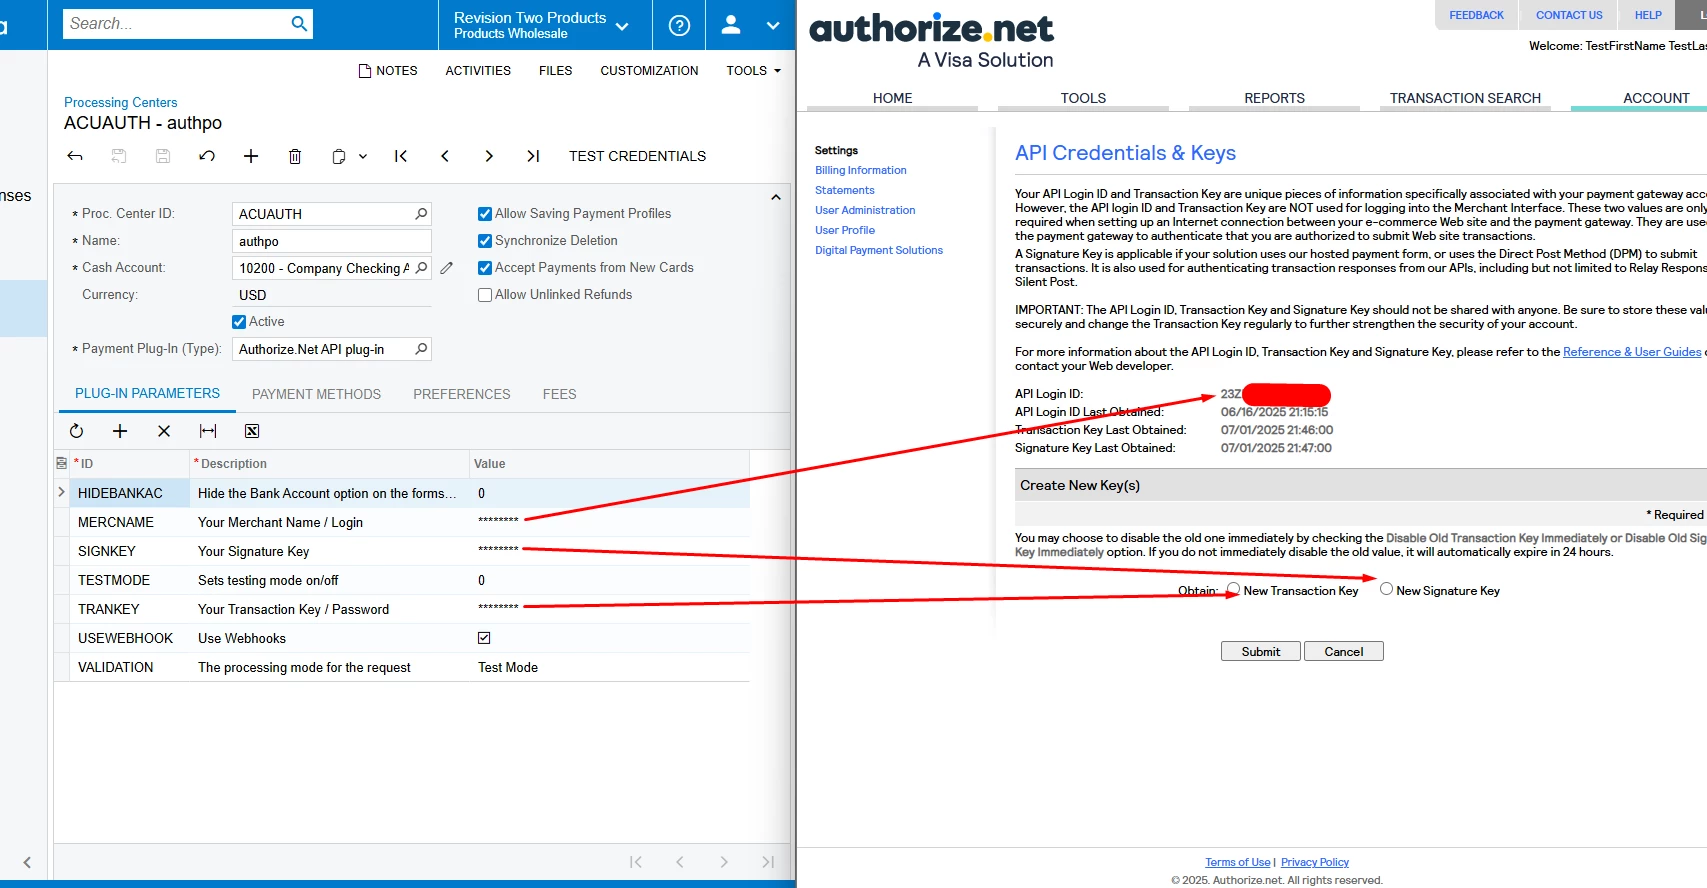Open User Administration settings link

[865, 210]
